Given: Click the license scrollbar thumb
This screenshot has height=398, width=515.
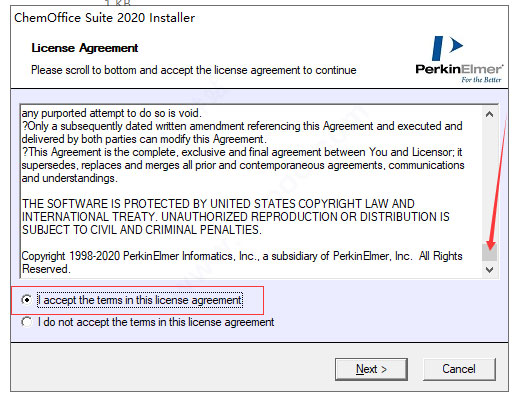Looking at the screenshot, I should coord(489,252).
